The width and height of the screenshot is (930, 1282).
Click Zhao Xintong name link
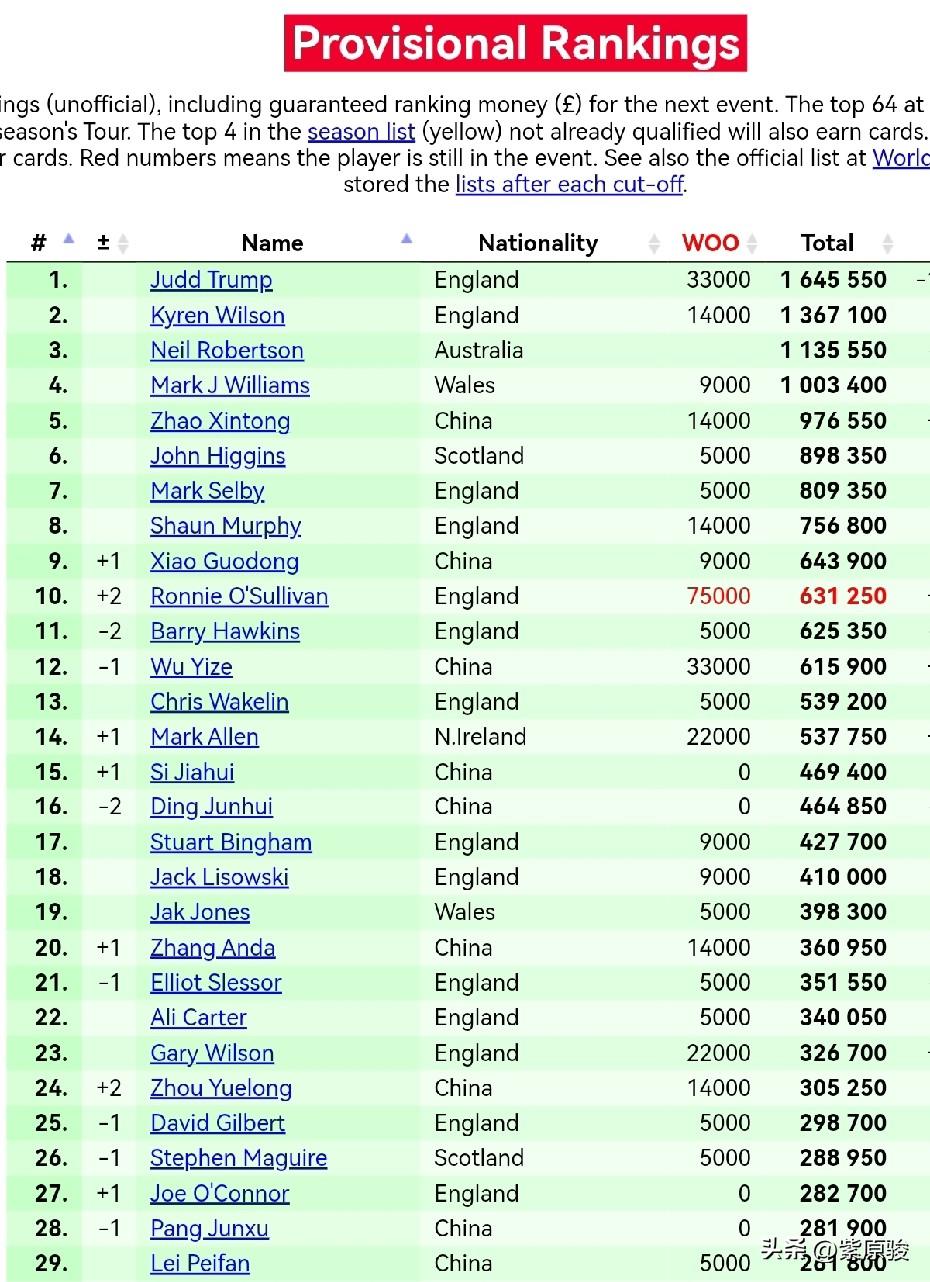coord(220,421)
